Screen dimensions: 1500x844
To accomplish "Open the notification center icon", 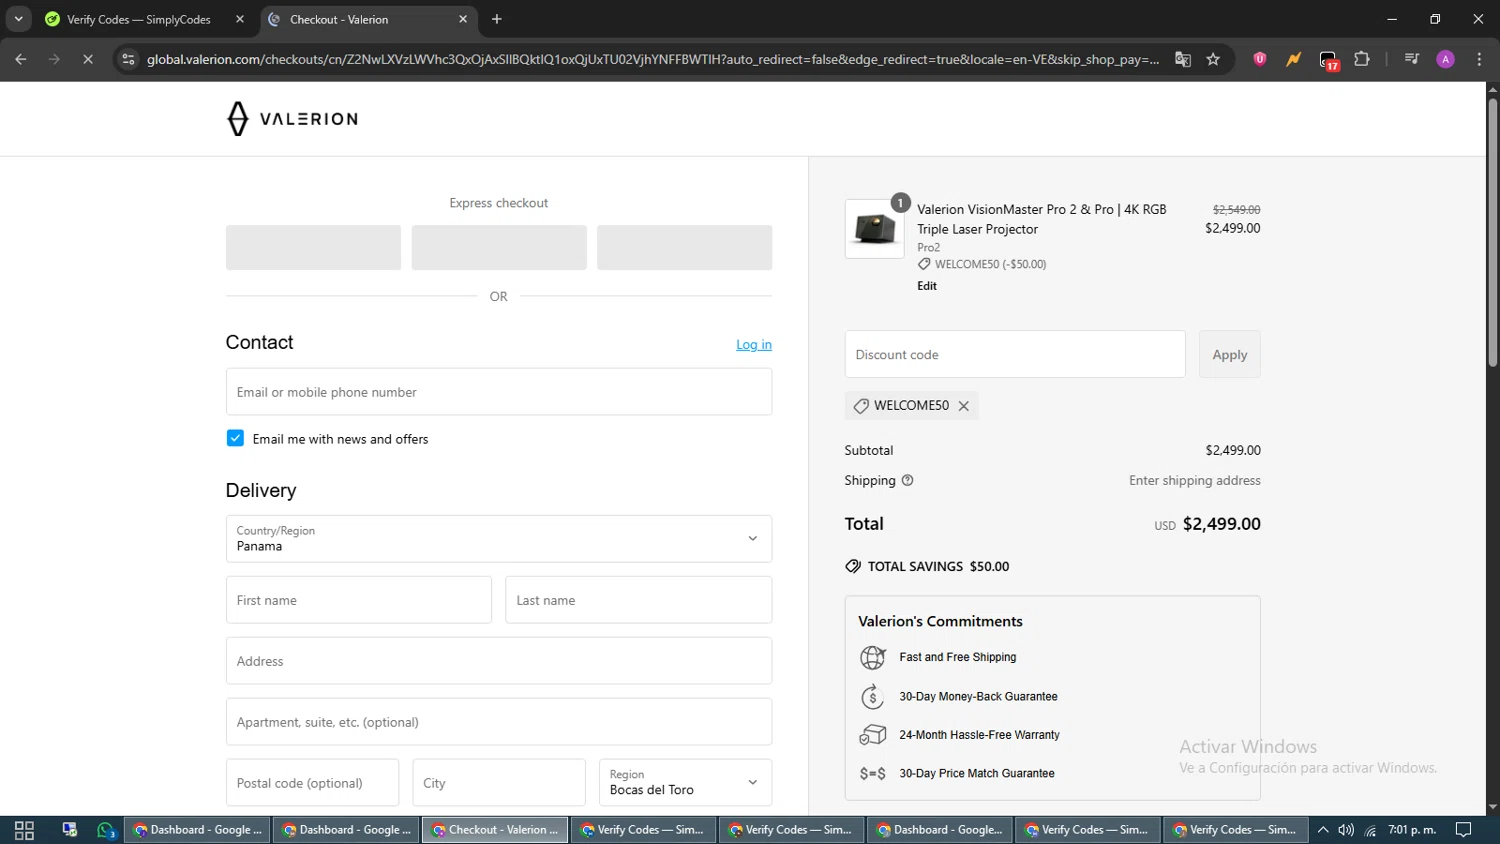I will (x=1464, y=830).
